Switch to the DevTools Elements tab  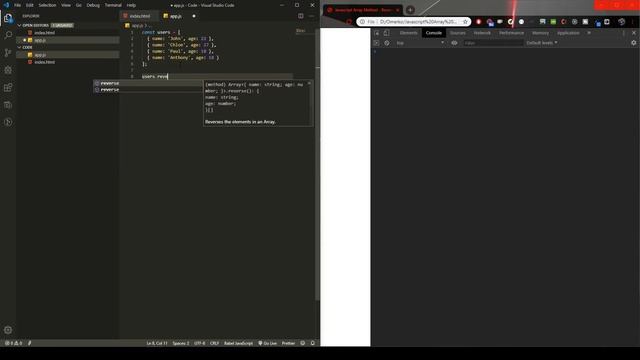pos(408,33)
